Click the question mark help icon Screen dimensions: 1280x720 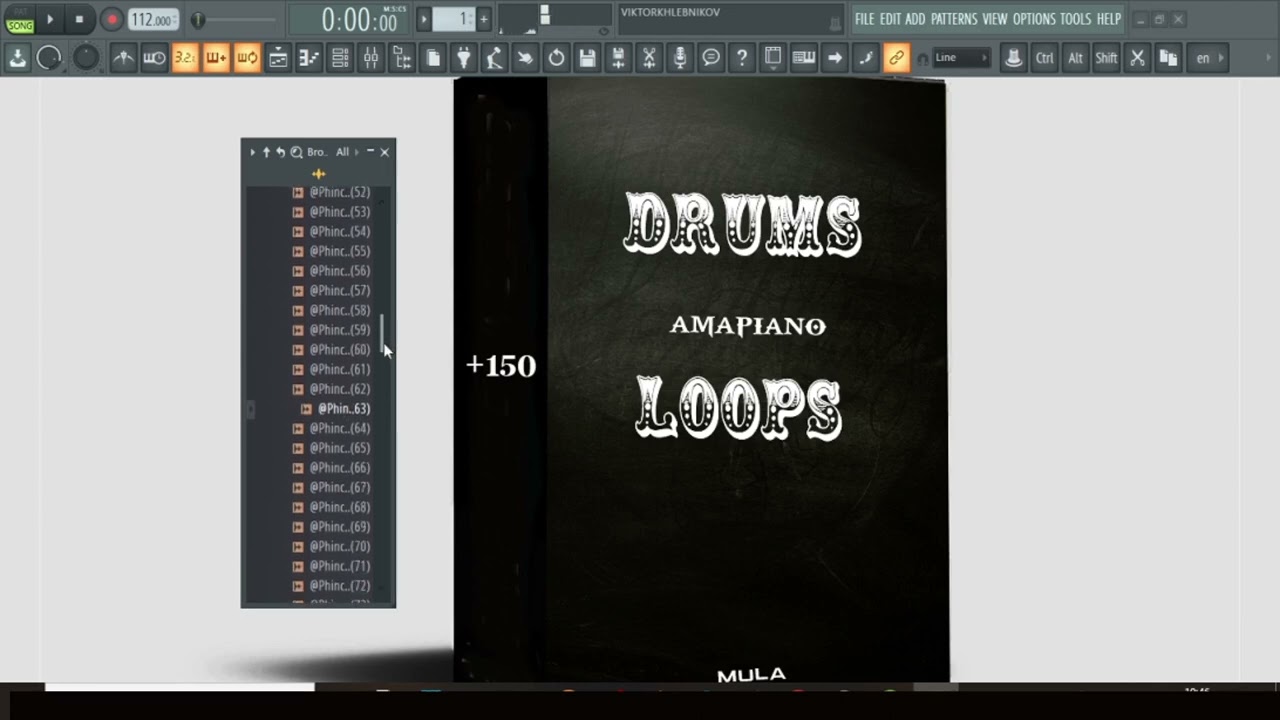point(742,58)
